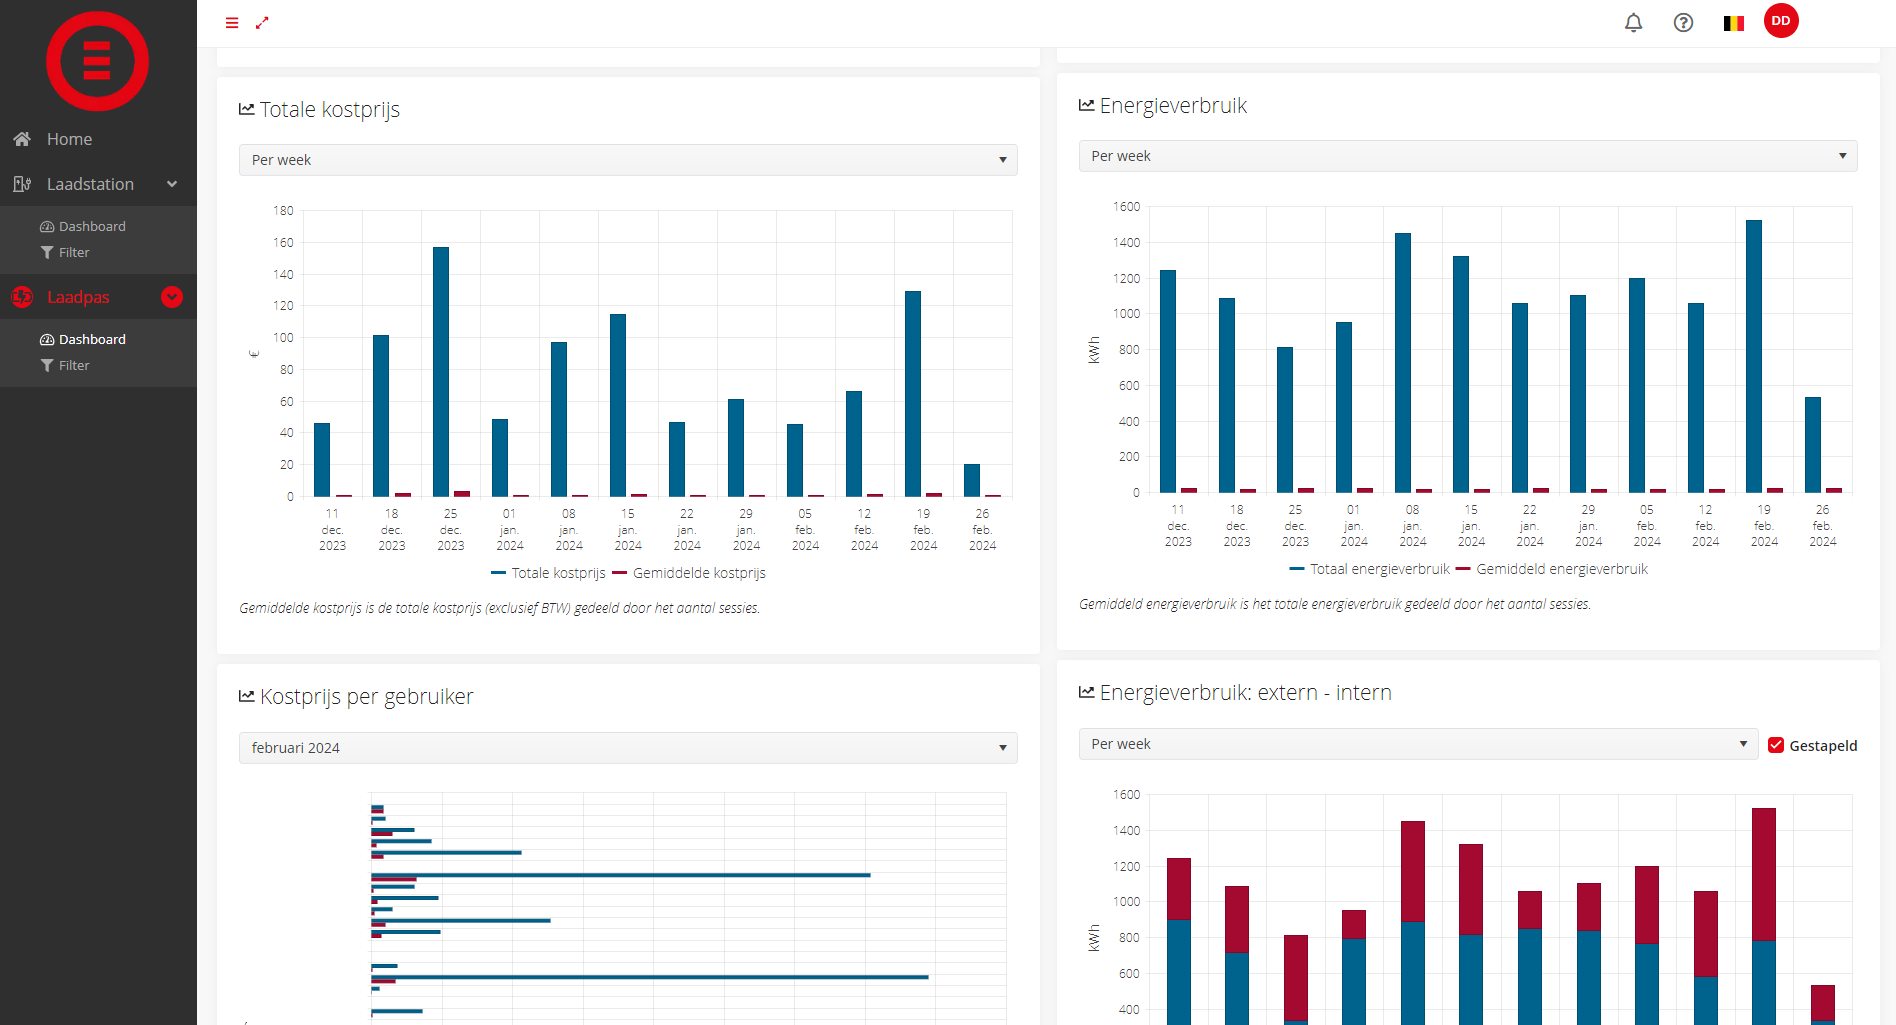
Task: Open Dashboard under Laadpas
Action: pyautogui.click(x=91, y=339)
